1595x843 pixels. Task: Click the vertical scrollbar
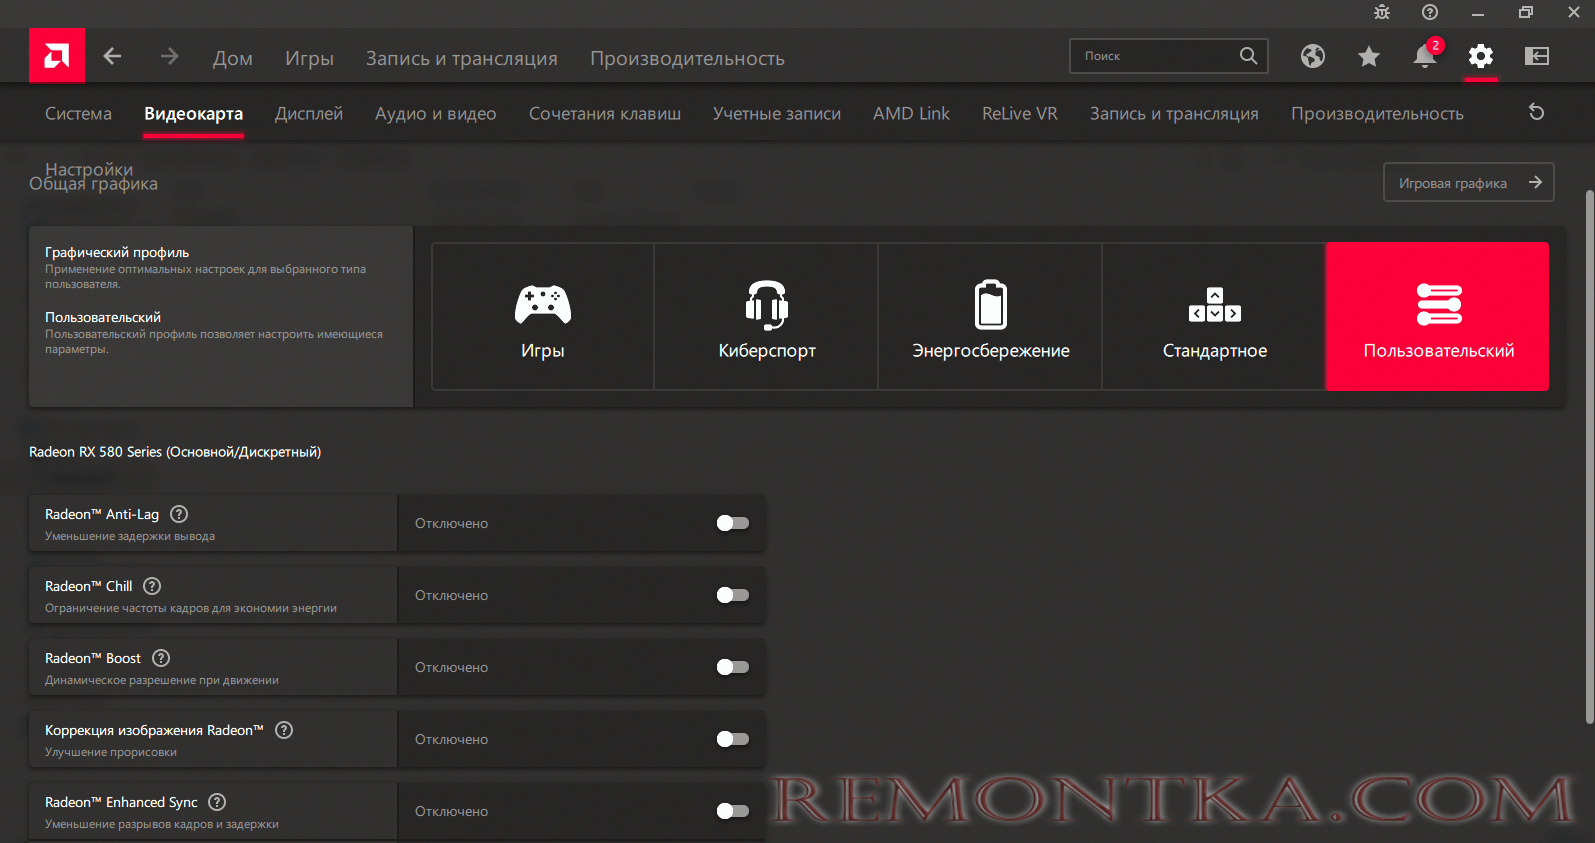click(x=1589, y=455)
